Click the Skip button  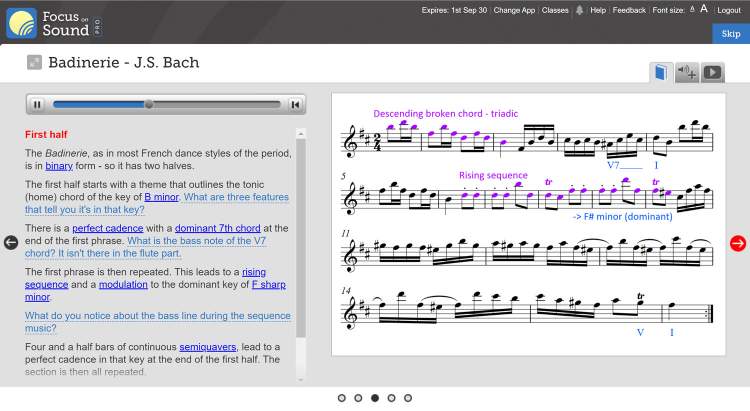coord(731,33)
